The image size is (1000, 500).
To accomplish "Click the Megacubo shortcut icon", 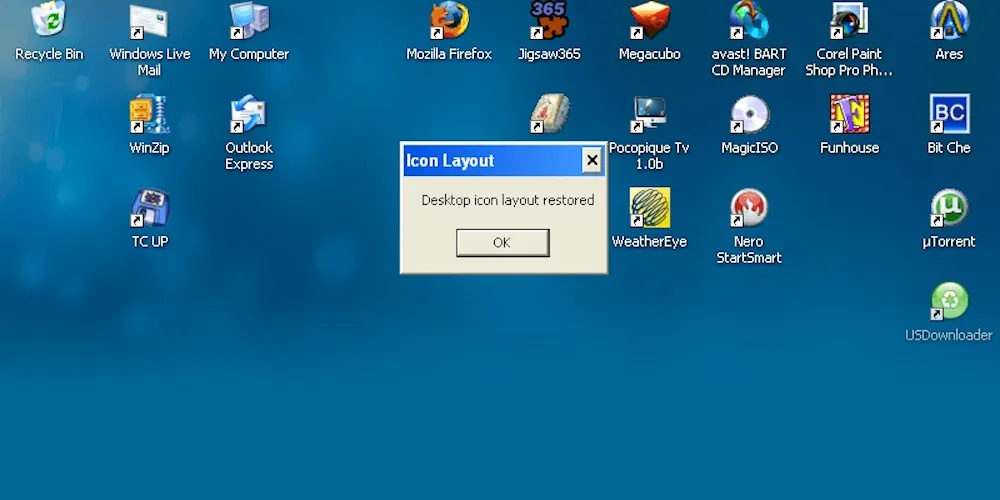I will pos(649,22).
